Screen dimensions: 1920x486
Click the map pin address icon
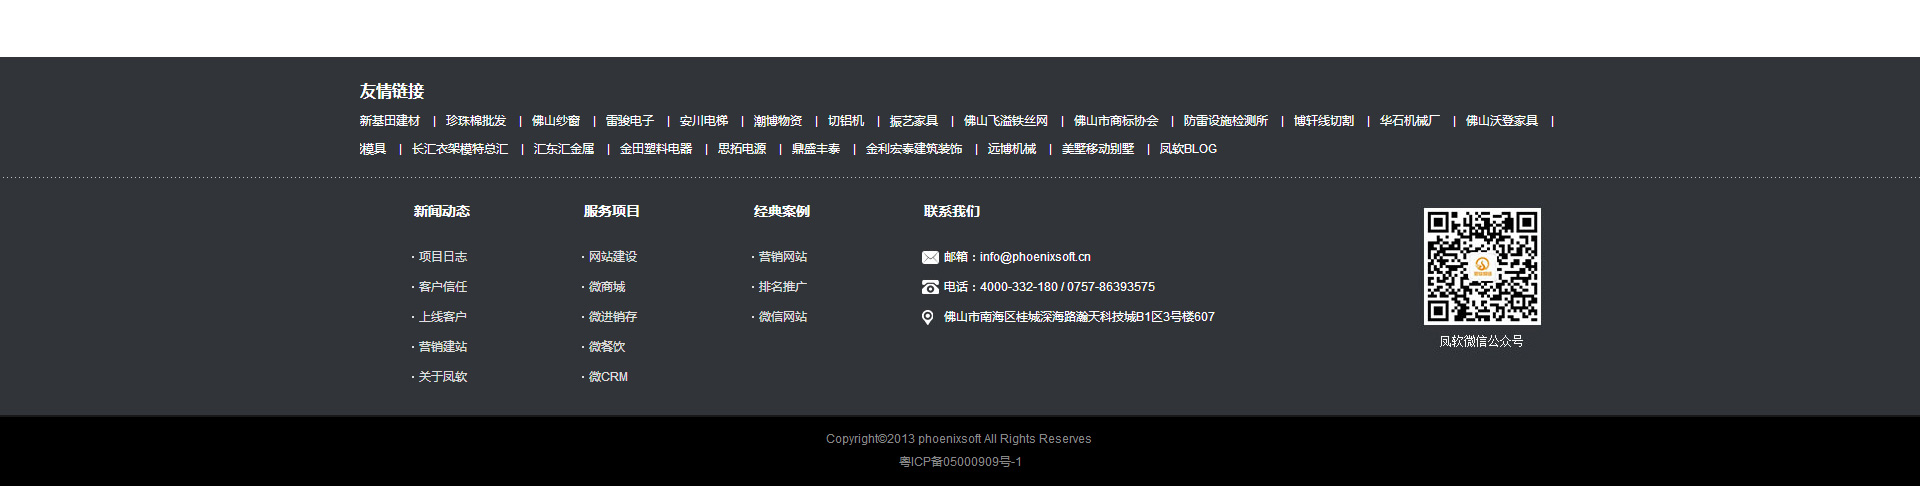(928, 317)
